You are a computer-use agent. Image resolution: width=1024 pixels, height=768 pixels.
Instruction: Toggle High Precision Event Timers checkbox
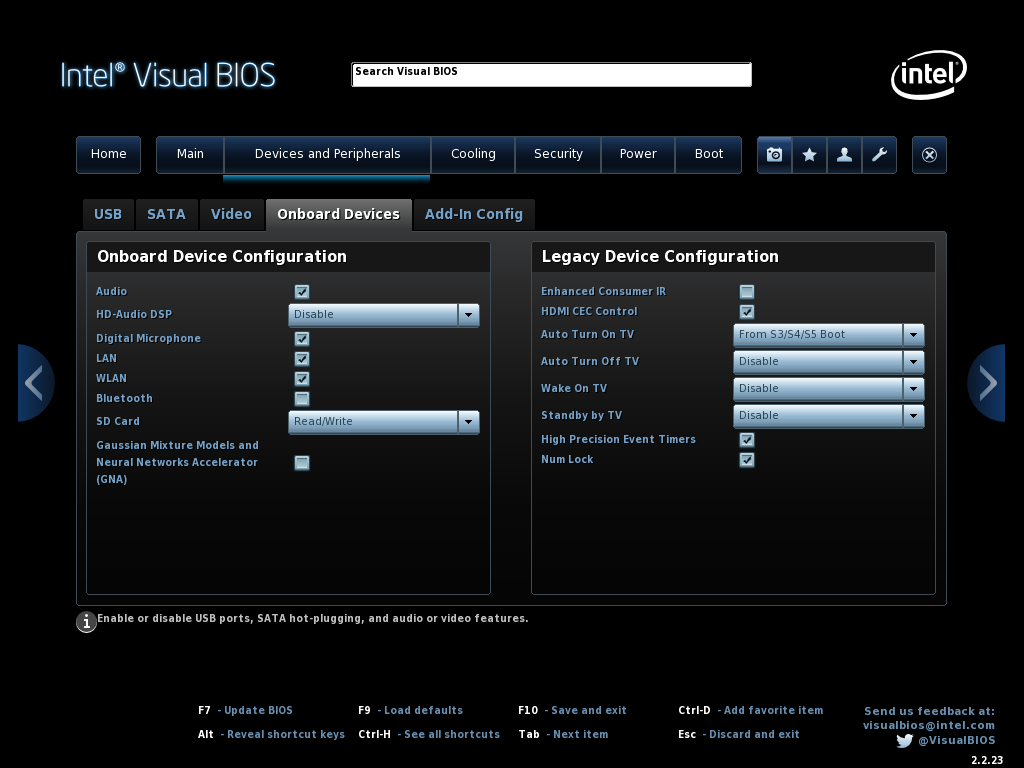(747, 440)
